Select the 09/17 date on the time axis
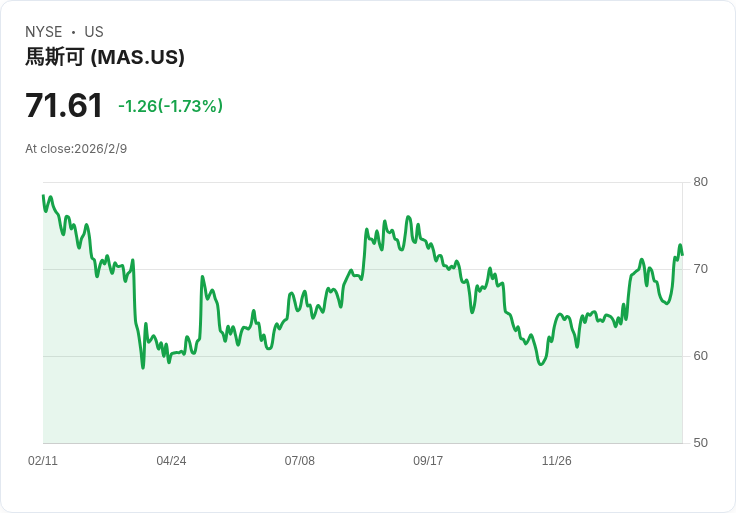 428,461
